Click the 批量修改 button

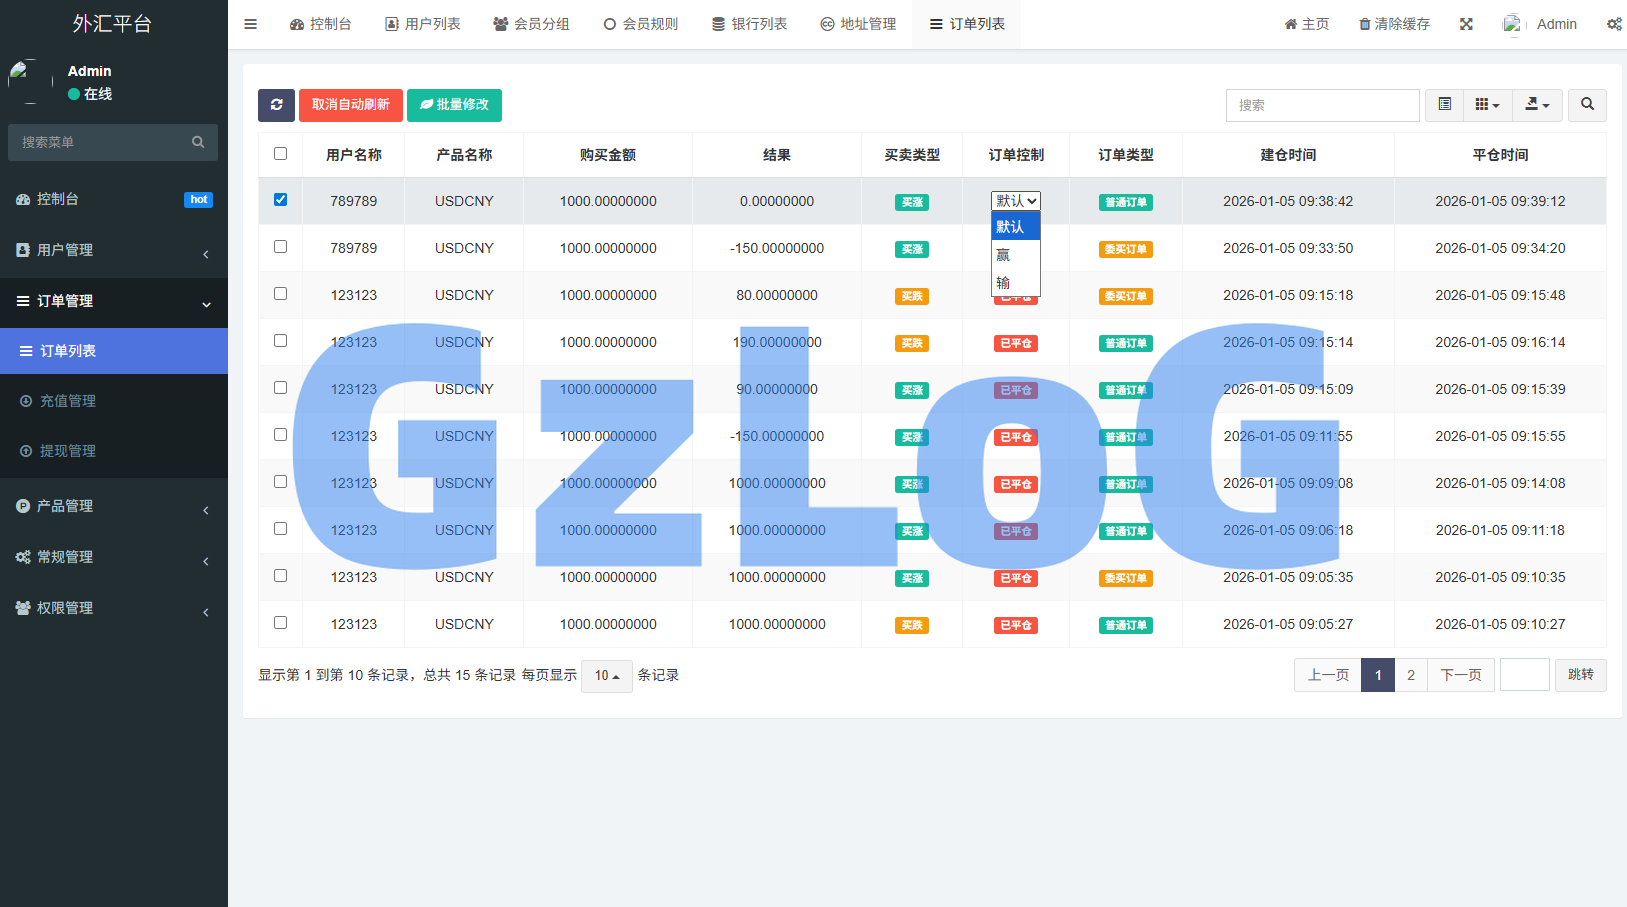455,105
